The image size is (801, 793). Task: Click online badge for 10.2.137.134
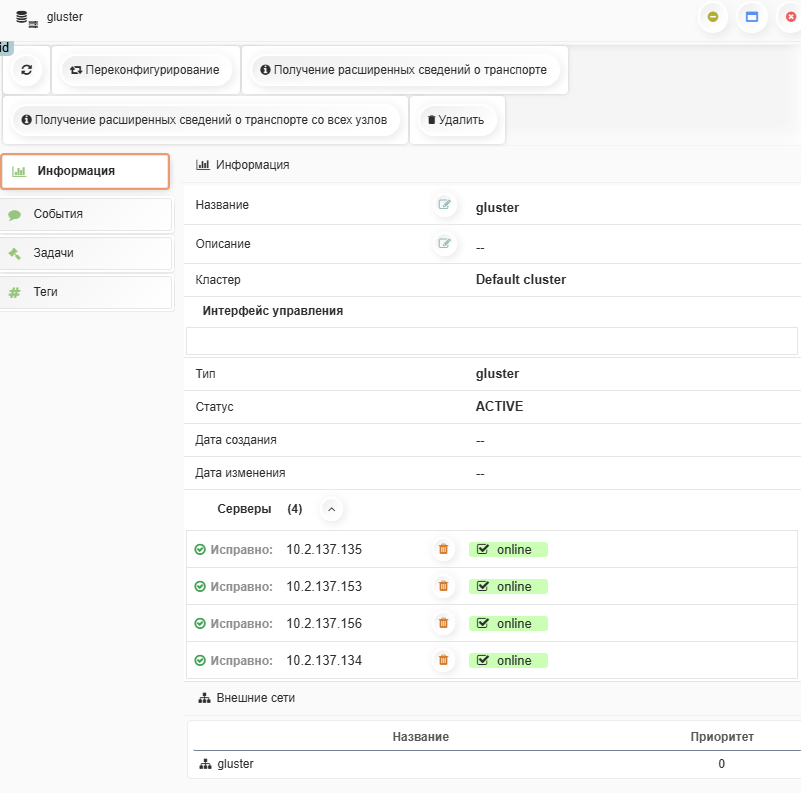click(x=508, y=660)
